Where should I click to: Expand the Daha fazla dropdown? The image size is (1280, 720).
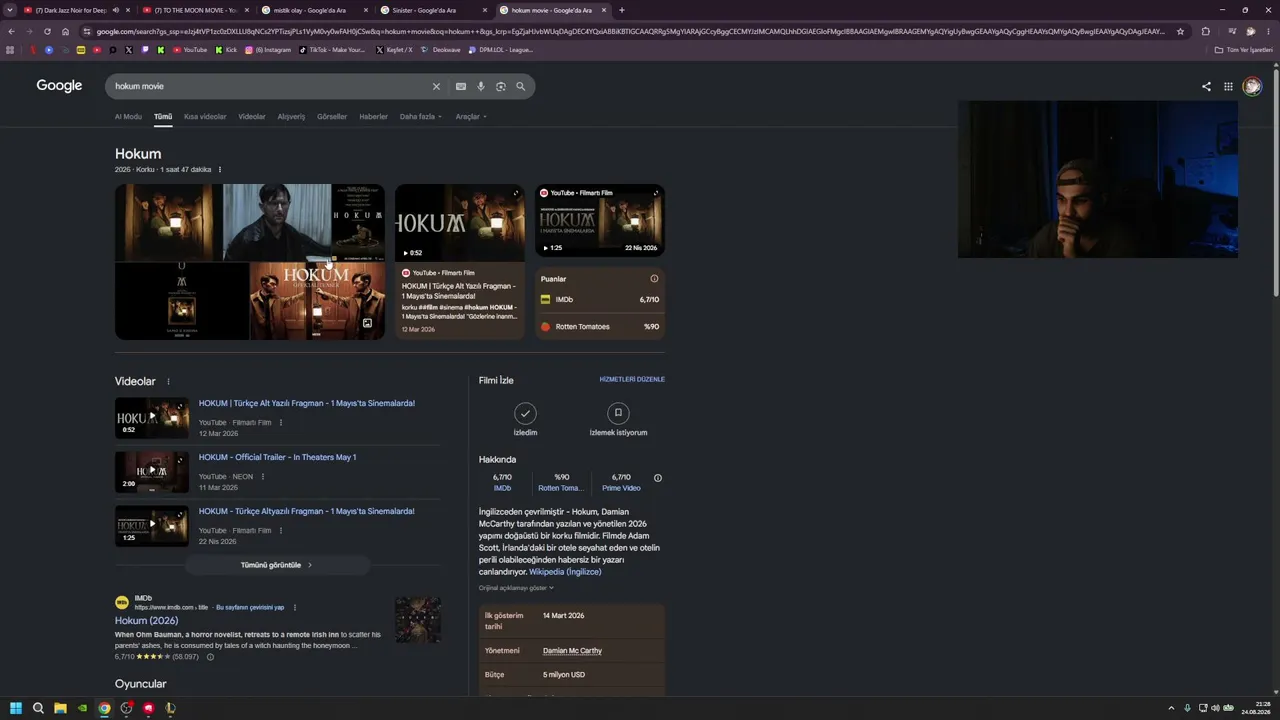[x=421, y=117]
